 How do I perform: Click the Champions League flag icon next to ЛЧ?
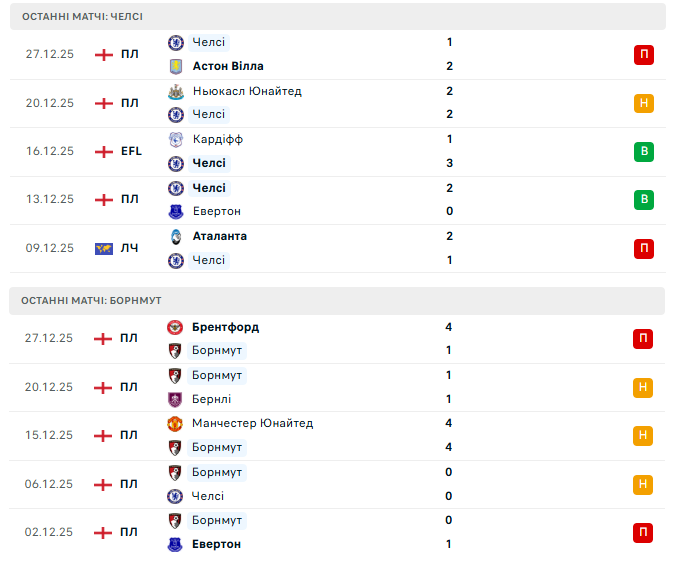coord(103,248)
